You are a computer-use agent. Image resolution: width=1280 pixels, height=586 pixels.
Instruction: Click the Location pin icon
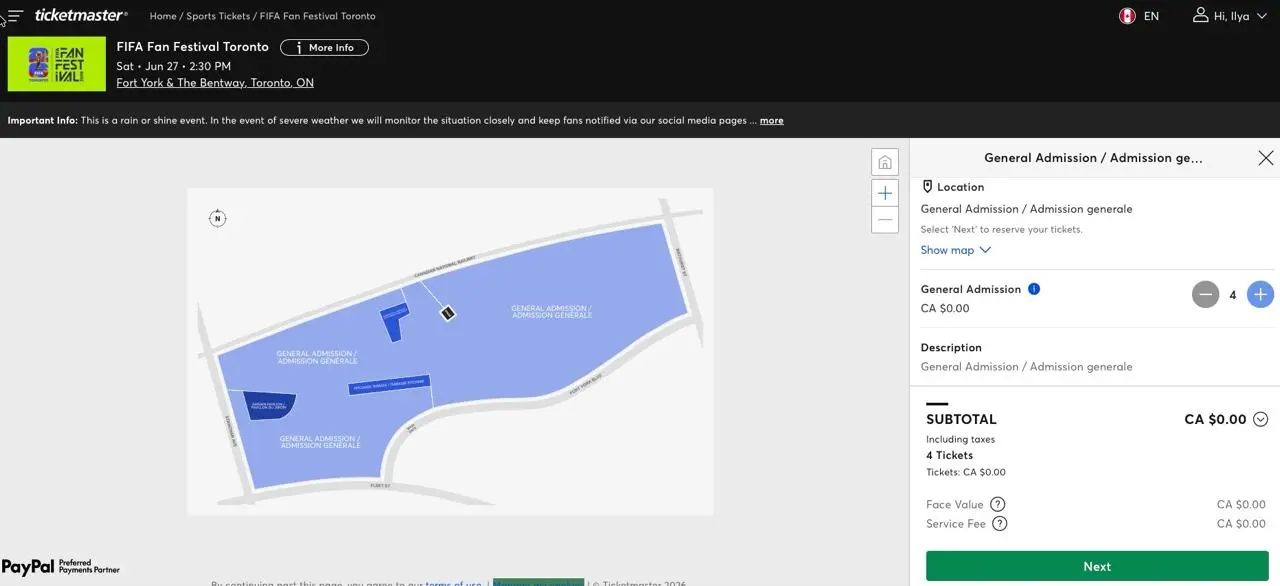927,186
